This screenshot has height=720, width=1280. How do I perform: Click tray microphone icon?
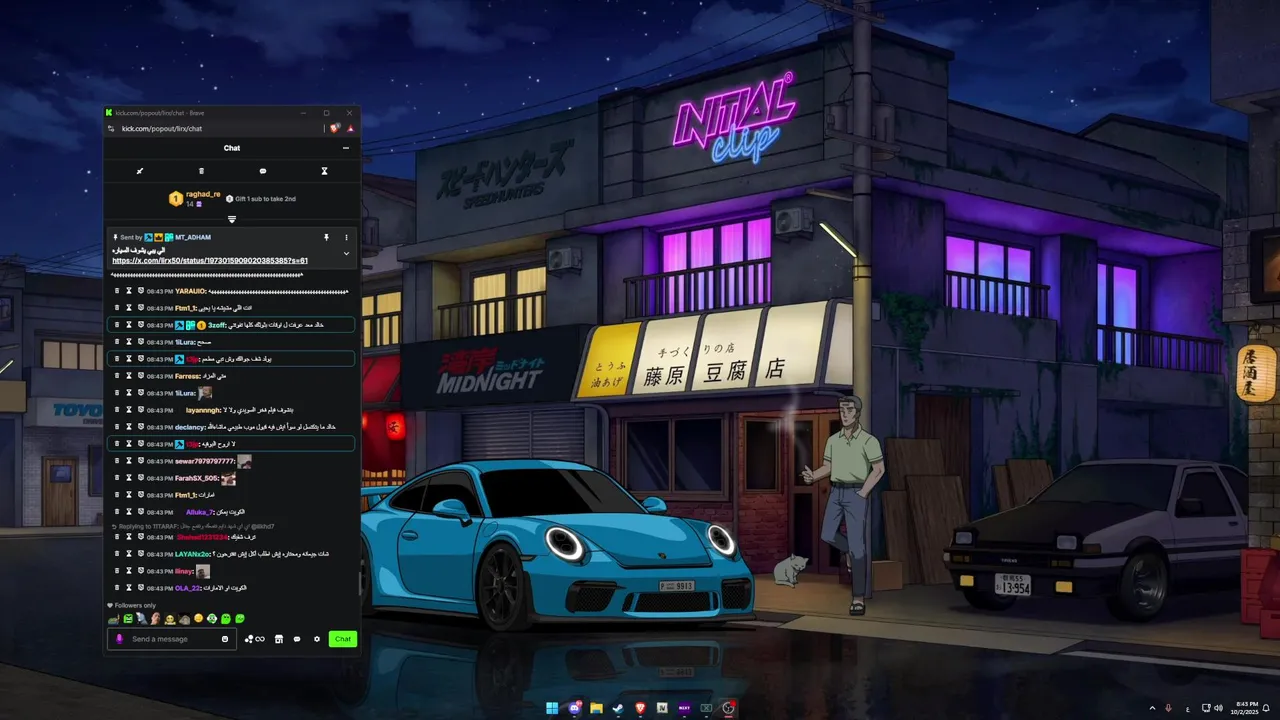coord(1168,708)
